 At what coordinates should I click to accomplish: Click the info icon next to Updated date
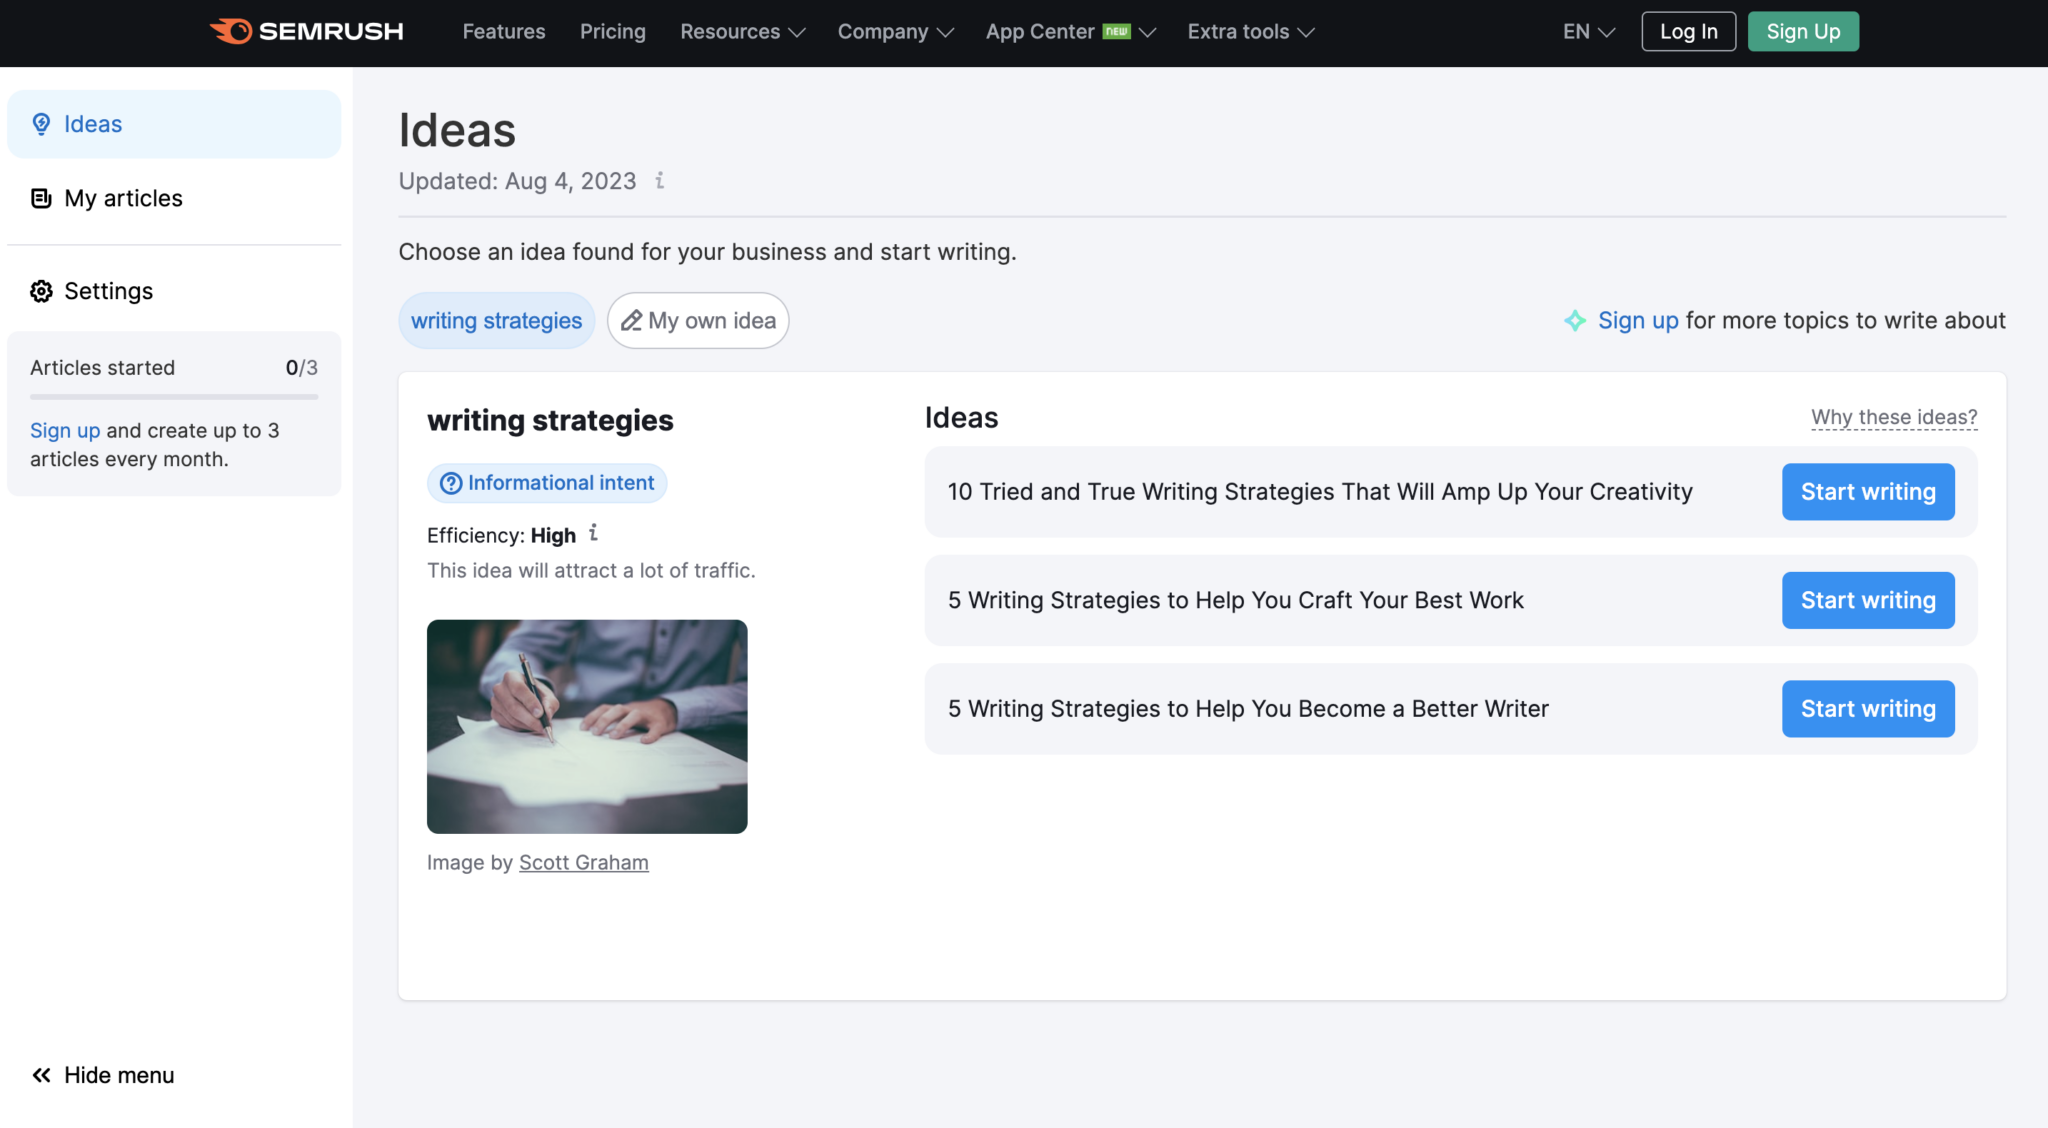click(x=661, y=179)
